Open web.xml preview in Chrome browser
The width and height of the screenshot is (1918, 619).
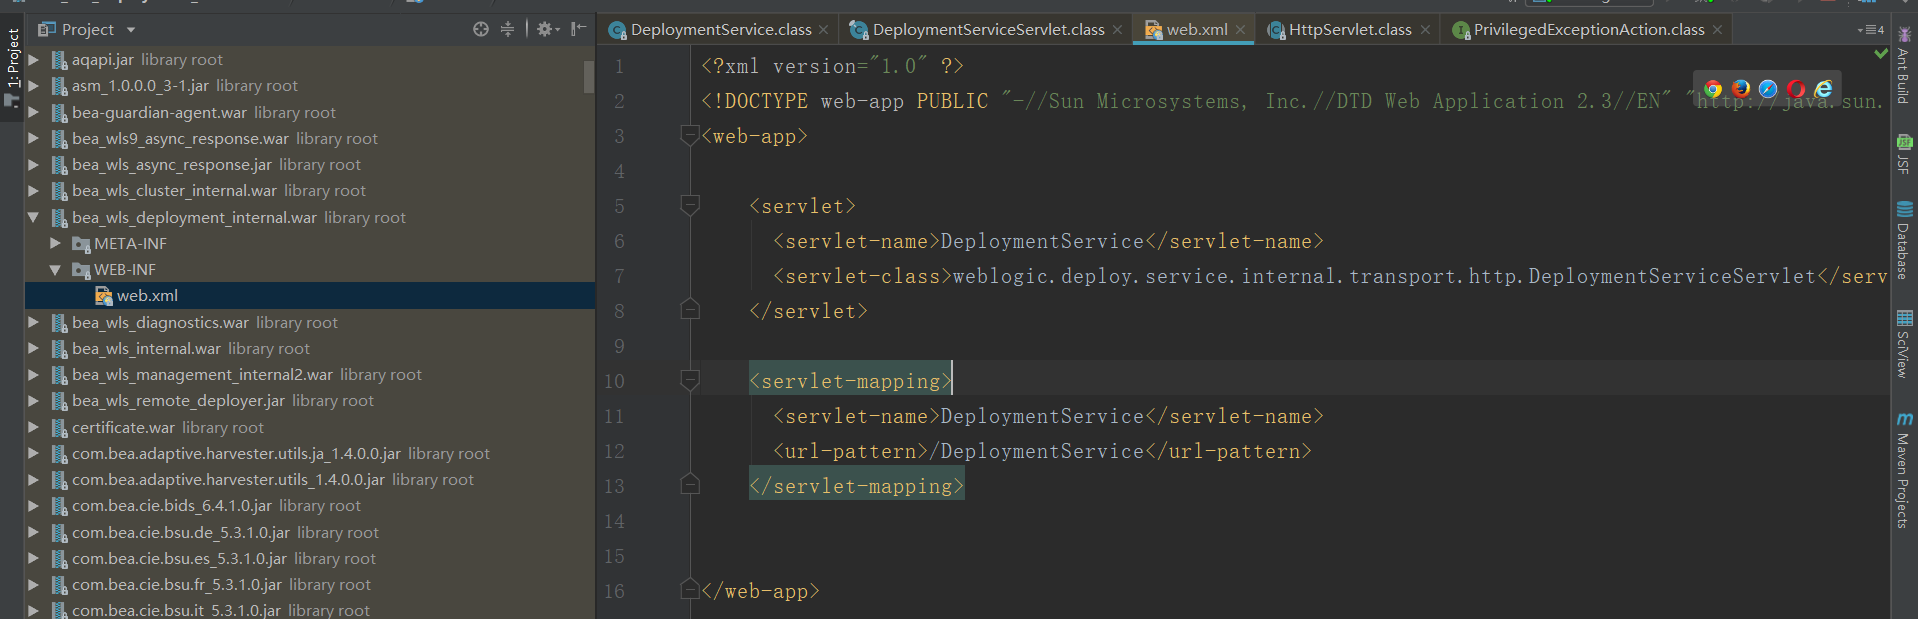coord(1713,89)
